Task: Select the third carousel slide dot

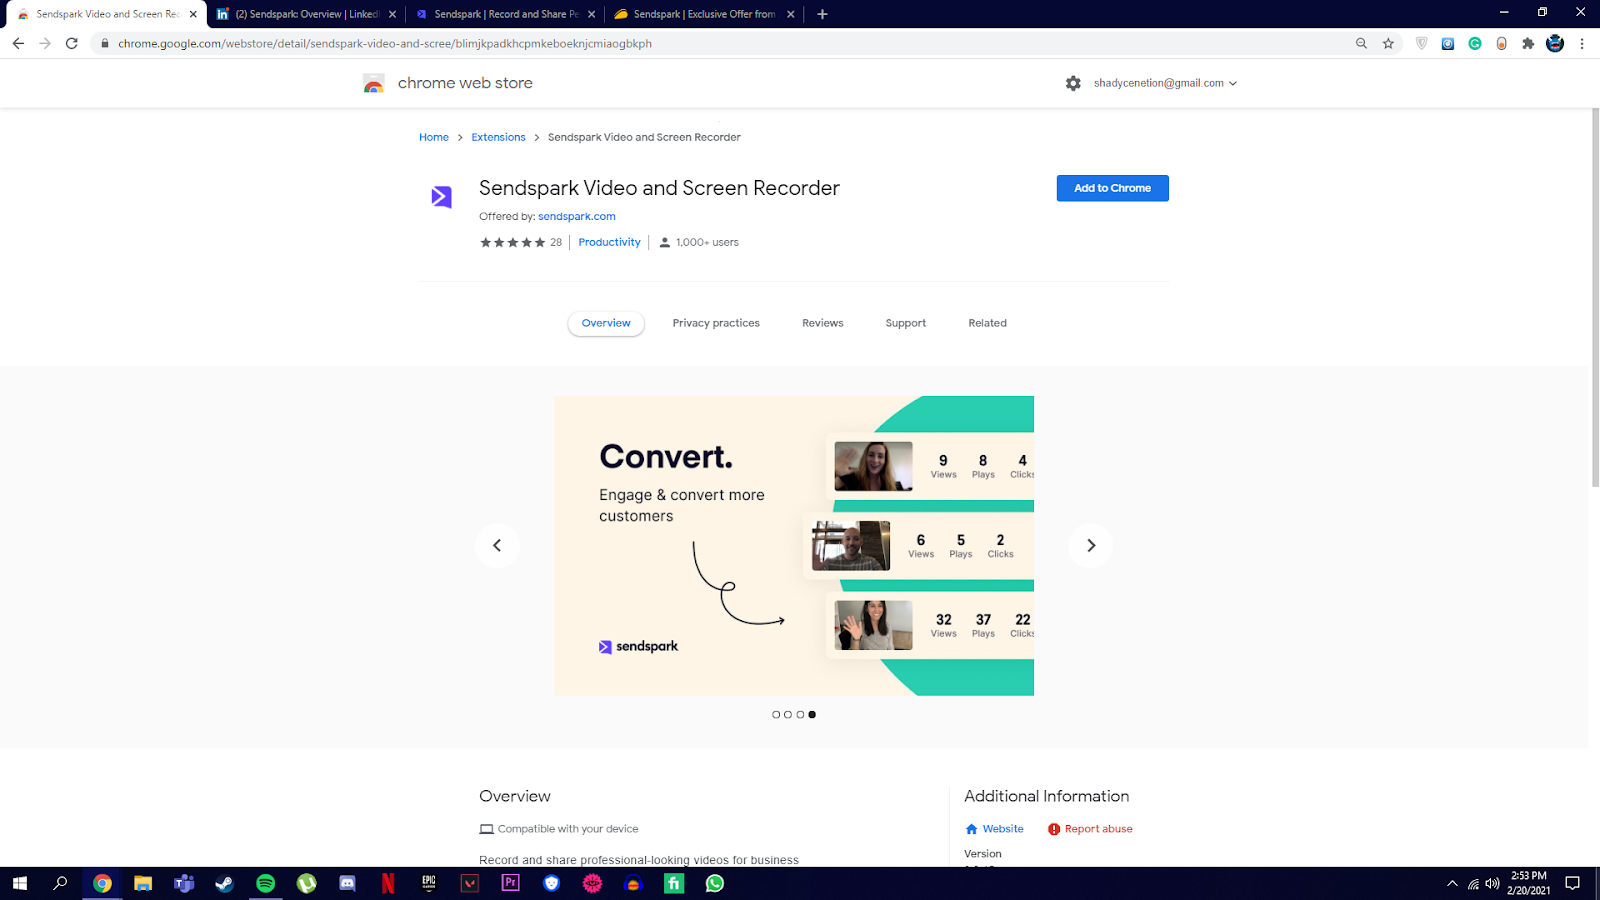Action: click(800, 715)
